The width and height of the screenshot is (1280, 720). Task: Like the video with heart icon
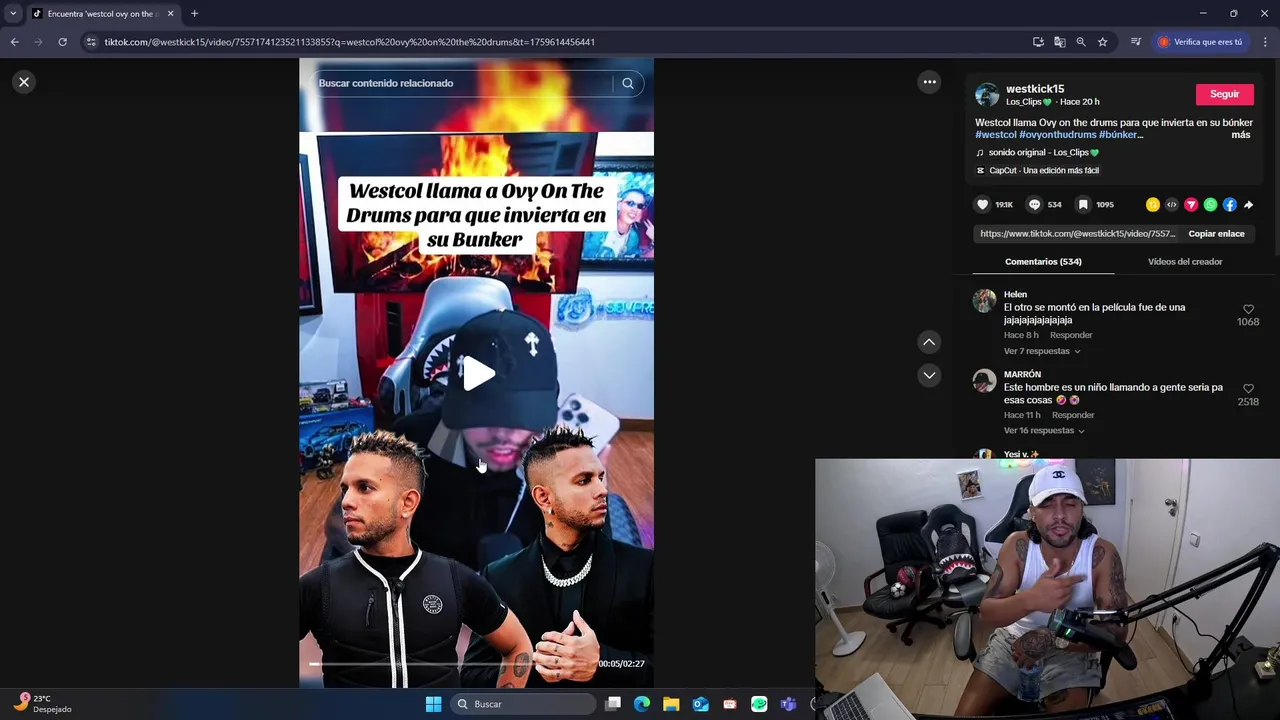coord(982,204)
